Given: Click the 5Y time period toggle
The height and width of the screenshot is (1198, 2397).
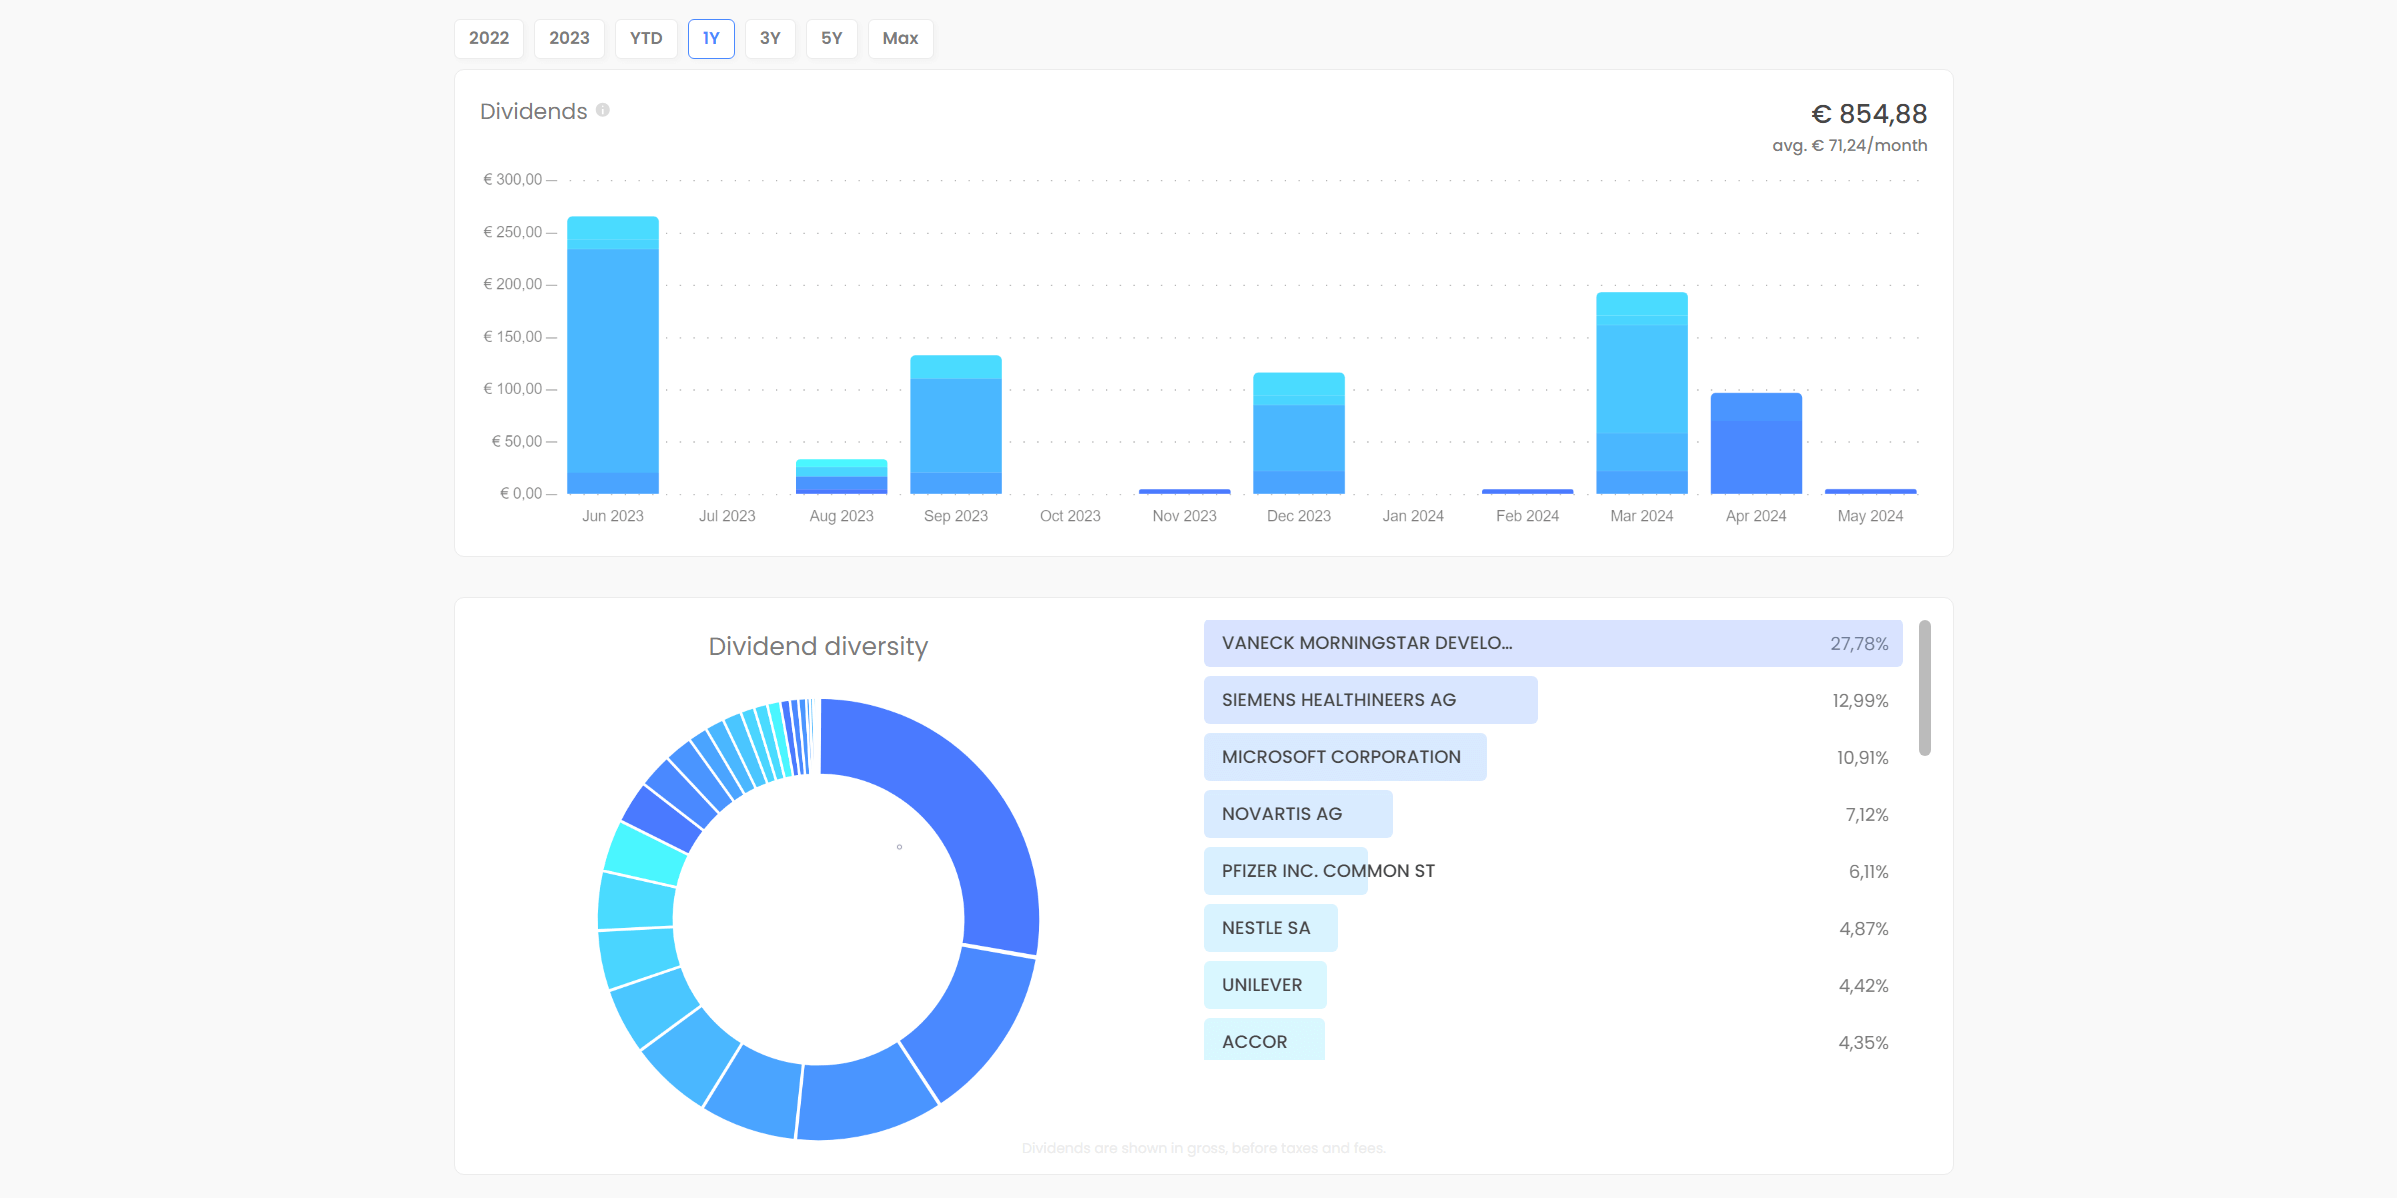Looking at the screenshot, I should (x=832, y=38).
